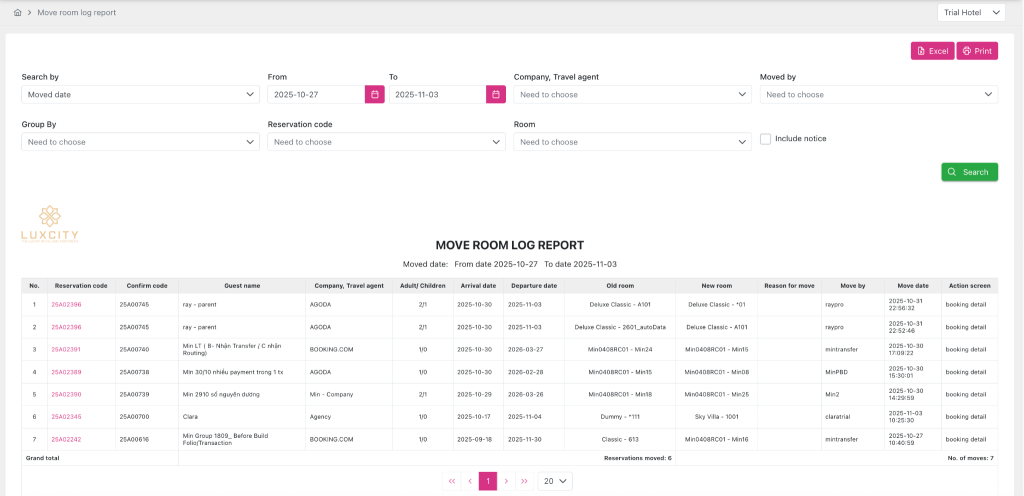Select page 1 in pagination
This screenshot has height=496, width=1024.
[x=488, y=481]
